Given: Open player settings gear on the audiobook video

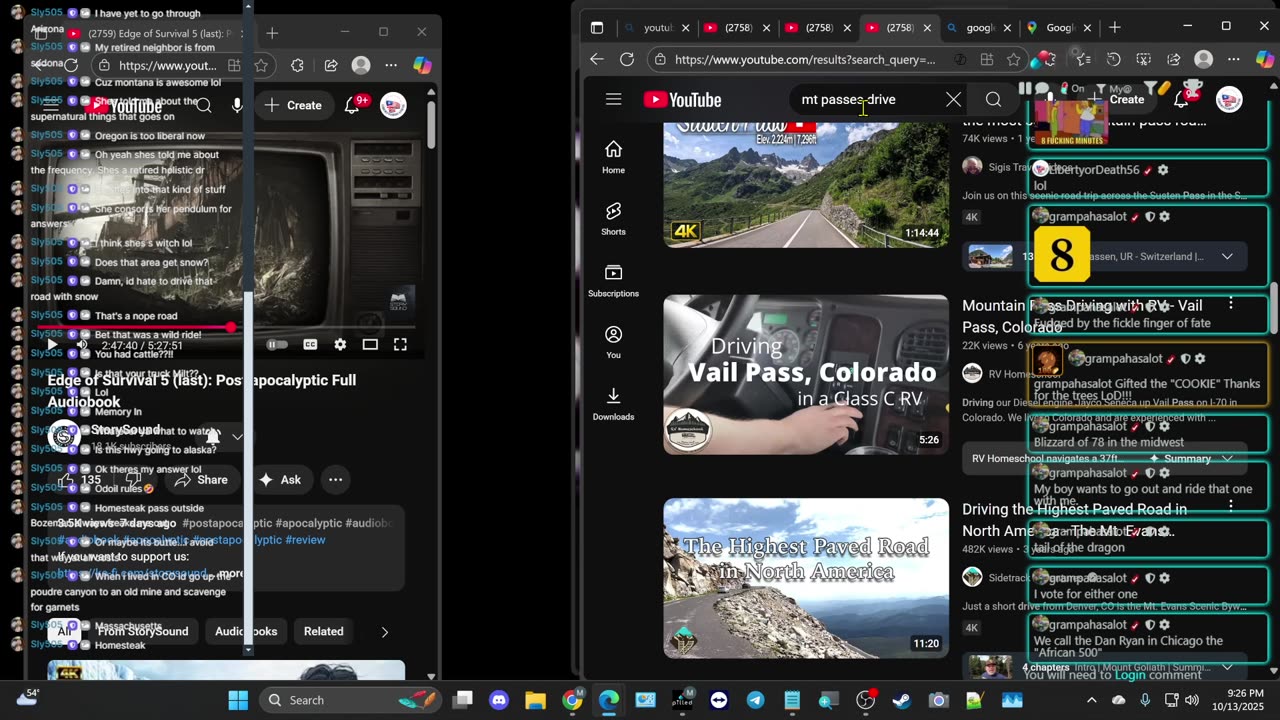Looking at the screenshot, I should pyautogui.click(x=340, y=345).
